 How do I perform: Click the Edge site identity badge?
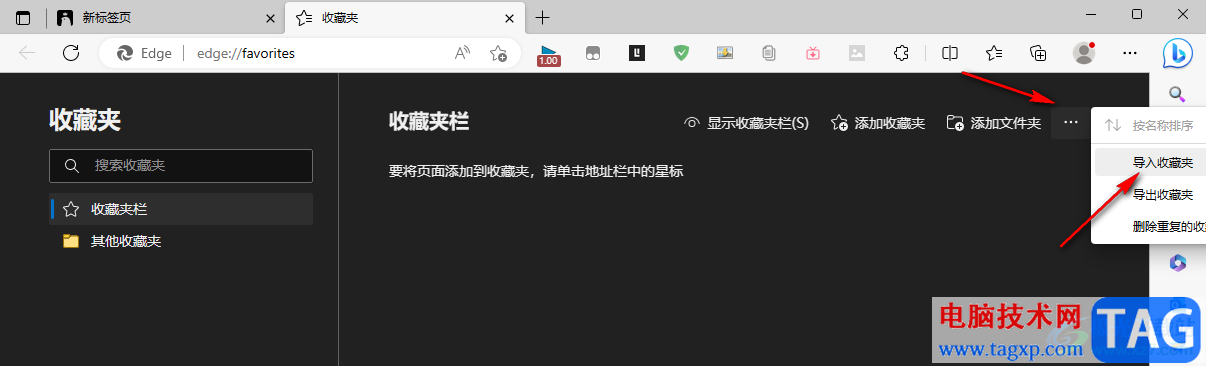pyautogui.click(x=145, y=53)
